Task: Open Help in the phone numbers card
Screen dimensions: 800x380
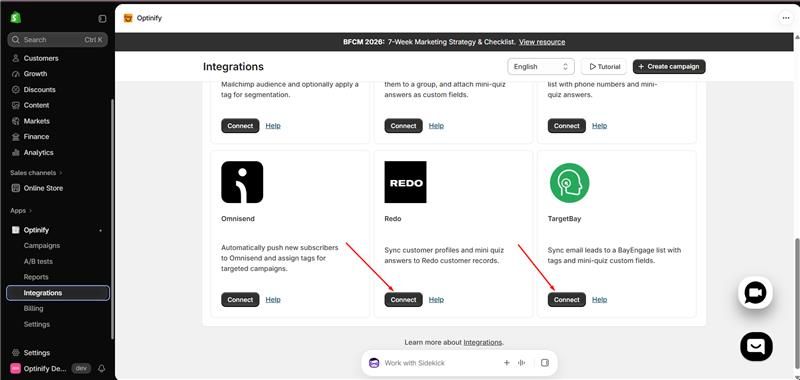Action: coord(599,126)
